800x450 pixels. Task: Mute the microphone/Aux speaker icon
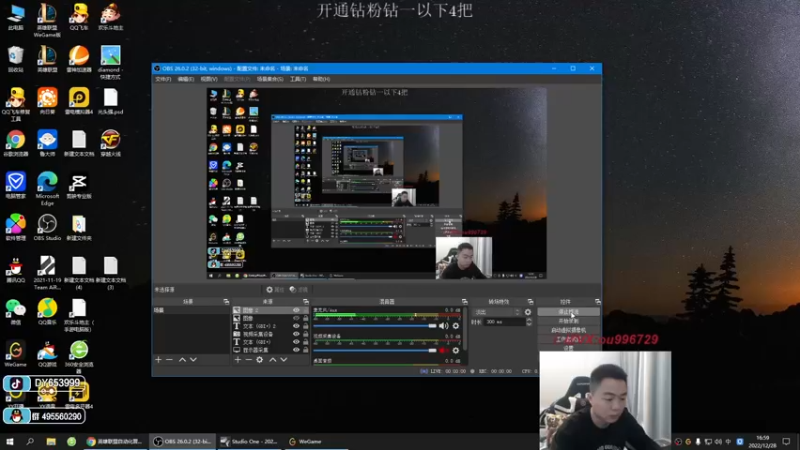(443, 326)
